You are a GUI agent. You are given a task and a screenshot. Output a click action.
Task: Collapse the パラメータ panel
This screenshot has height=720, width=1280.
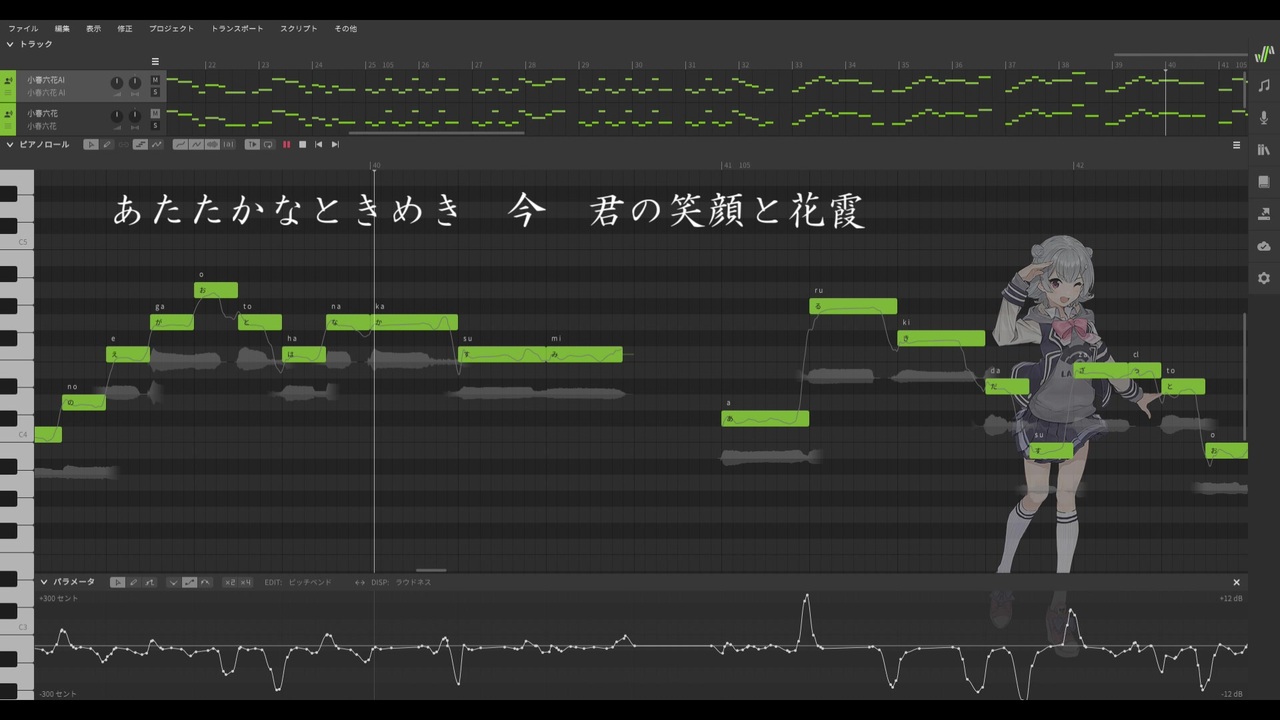(x=44, y=582)
